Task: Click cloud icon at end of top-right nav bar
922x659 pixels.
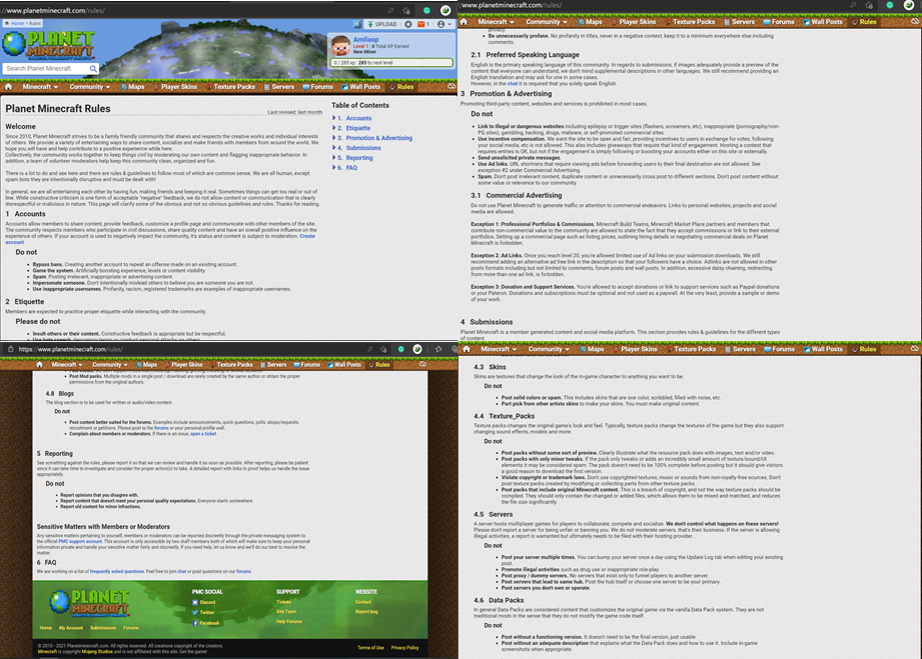Action: click(915, 21)
